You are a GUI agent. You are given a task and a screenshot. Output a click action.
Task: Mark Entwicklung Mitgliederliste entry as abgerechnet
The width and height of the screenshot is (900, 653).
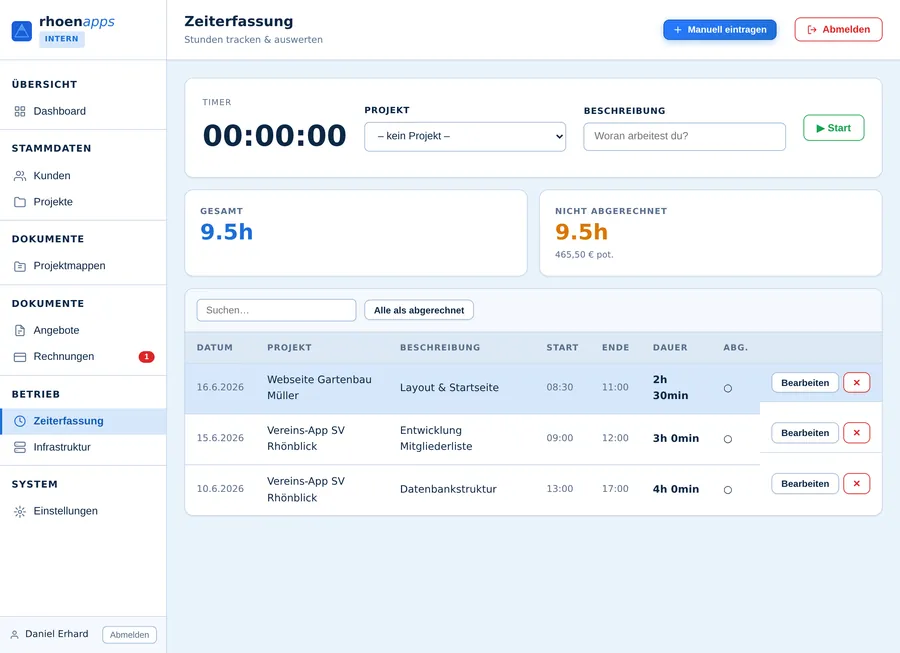(728, 439)
